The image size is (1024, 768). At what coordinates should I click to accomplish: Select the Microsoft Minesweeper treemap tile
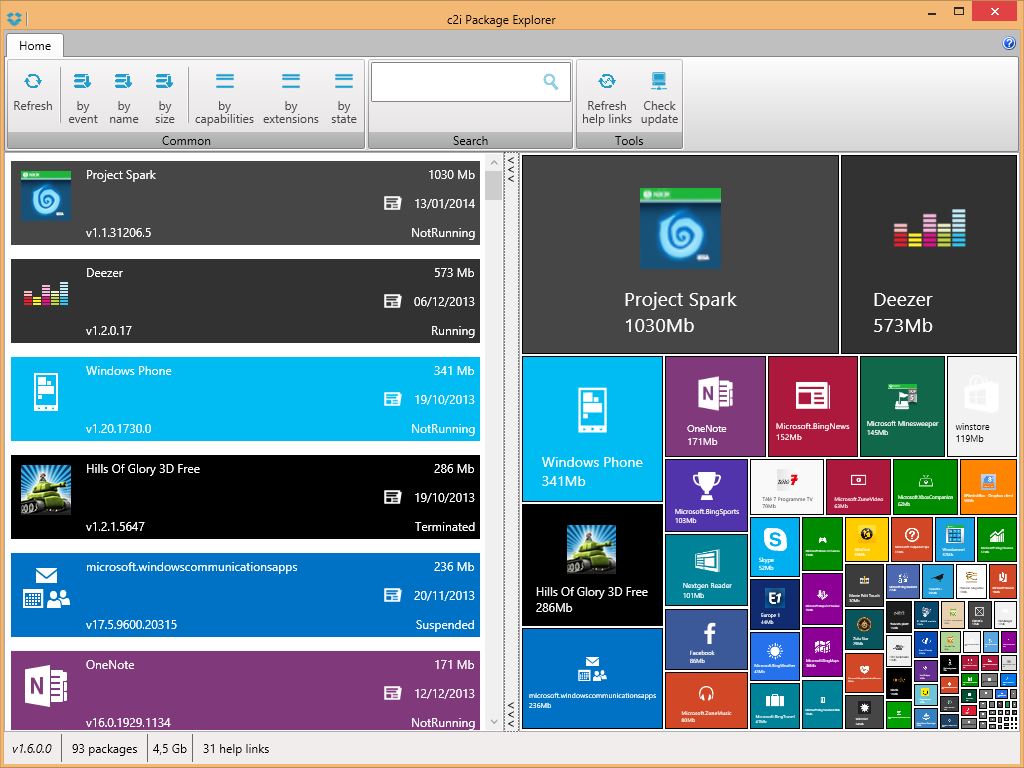[902, 406]
